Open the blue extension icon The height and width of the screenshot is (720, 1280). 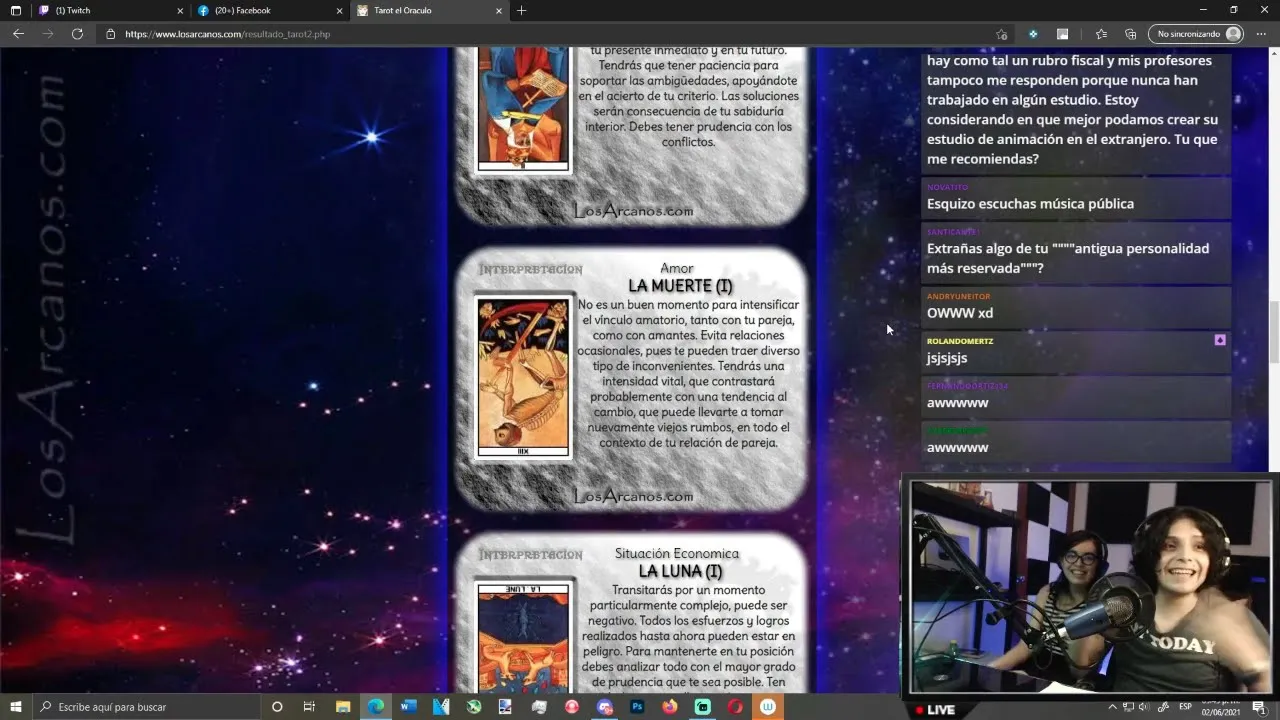[x=1033, y=34]
